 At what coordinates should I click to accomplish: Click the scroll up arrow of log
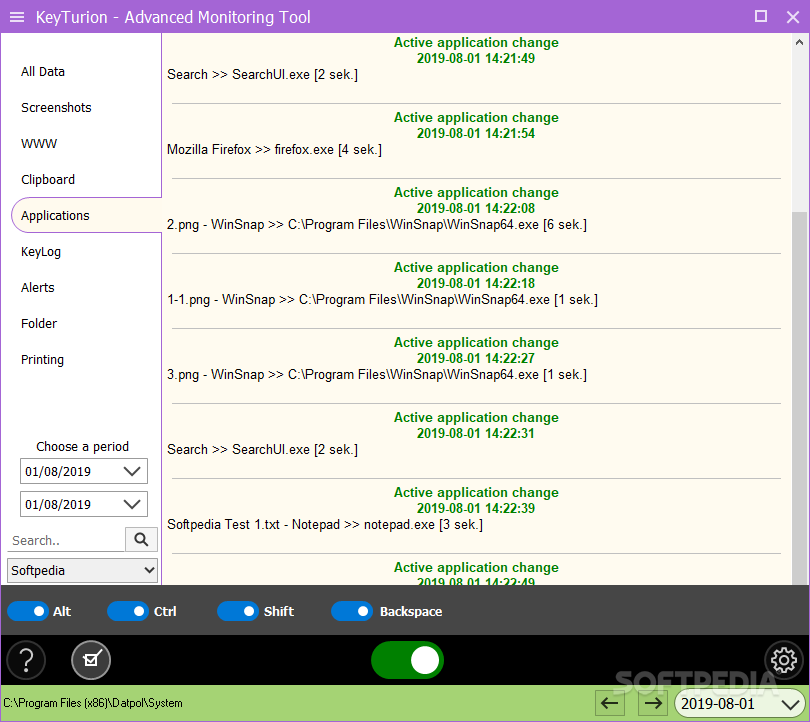tap(799, 42)
